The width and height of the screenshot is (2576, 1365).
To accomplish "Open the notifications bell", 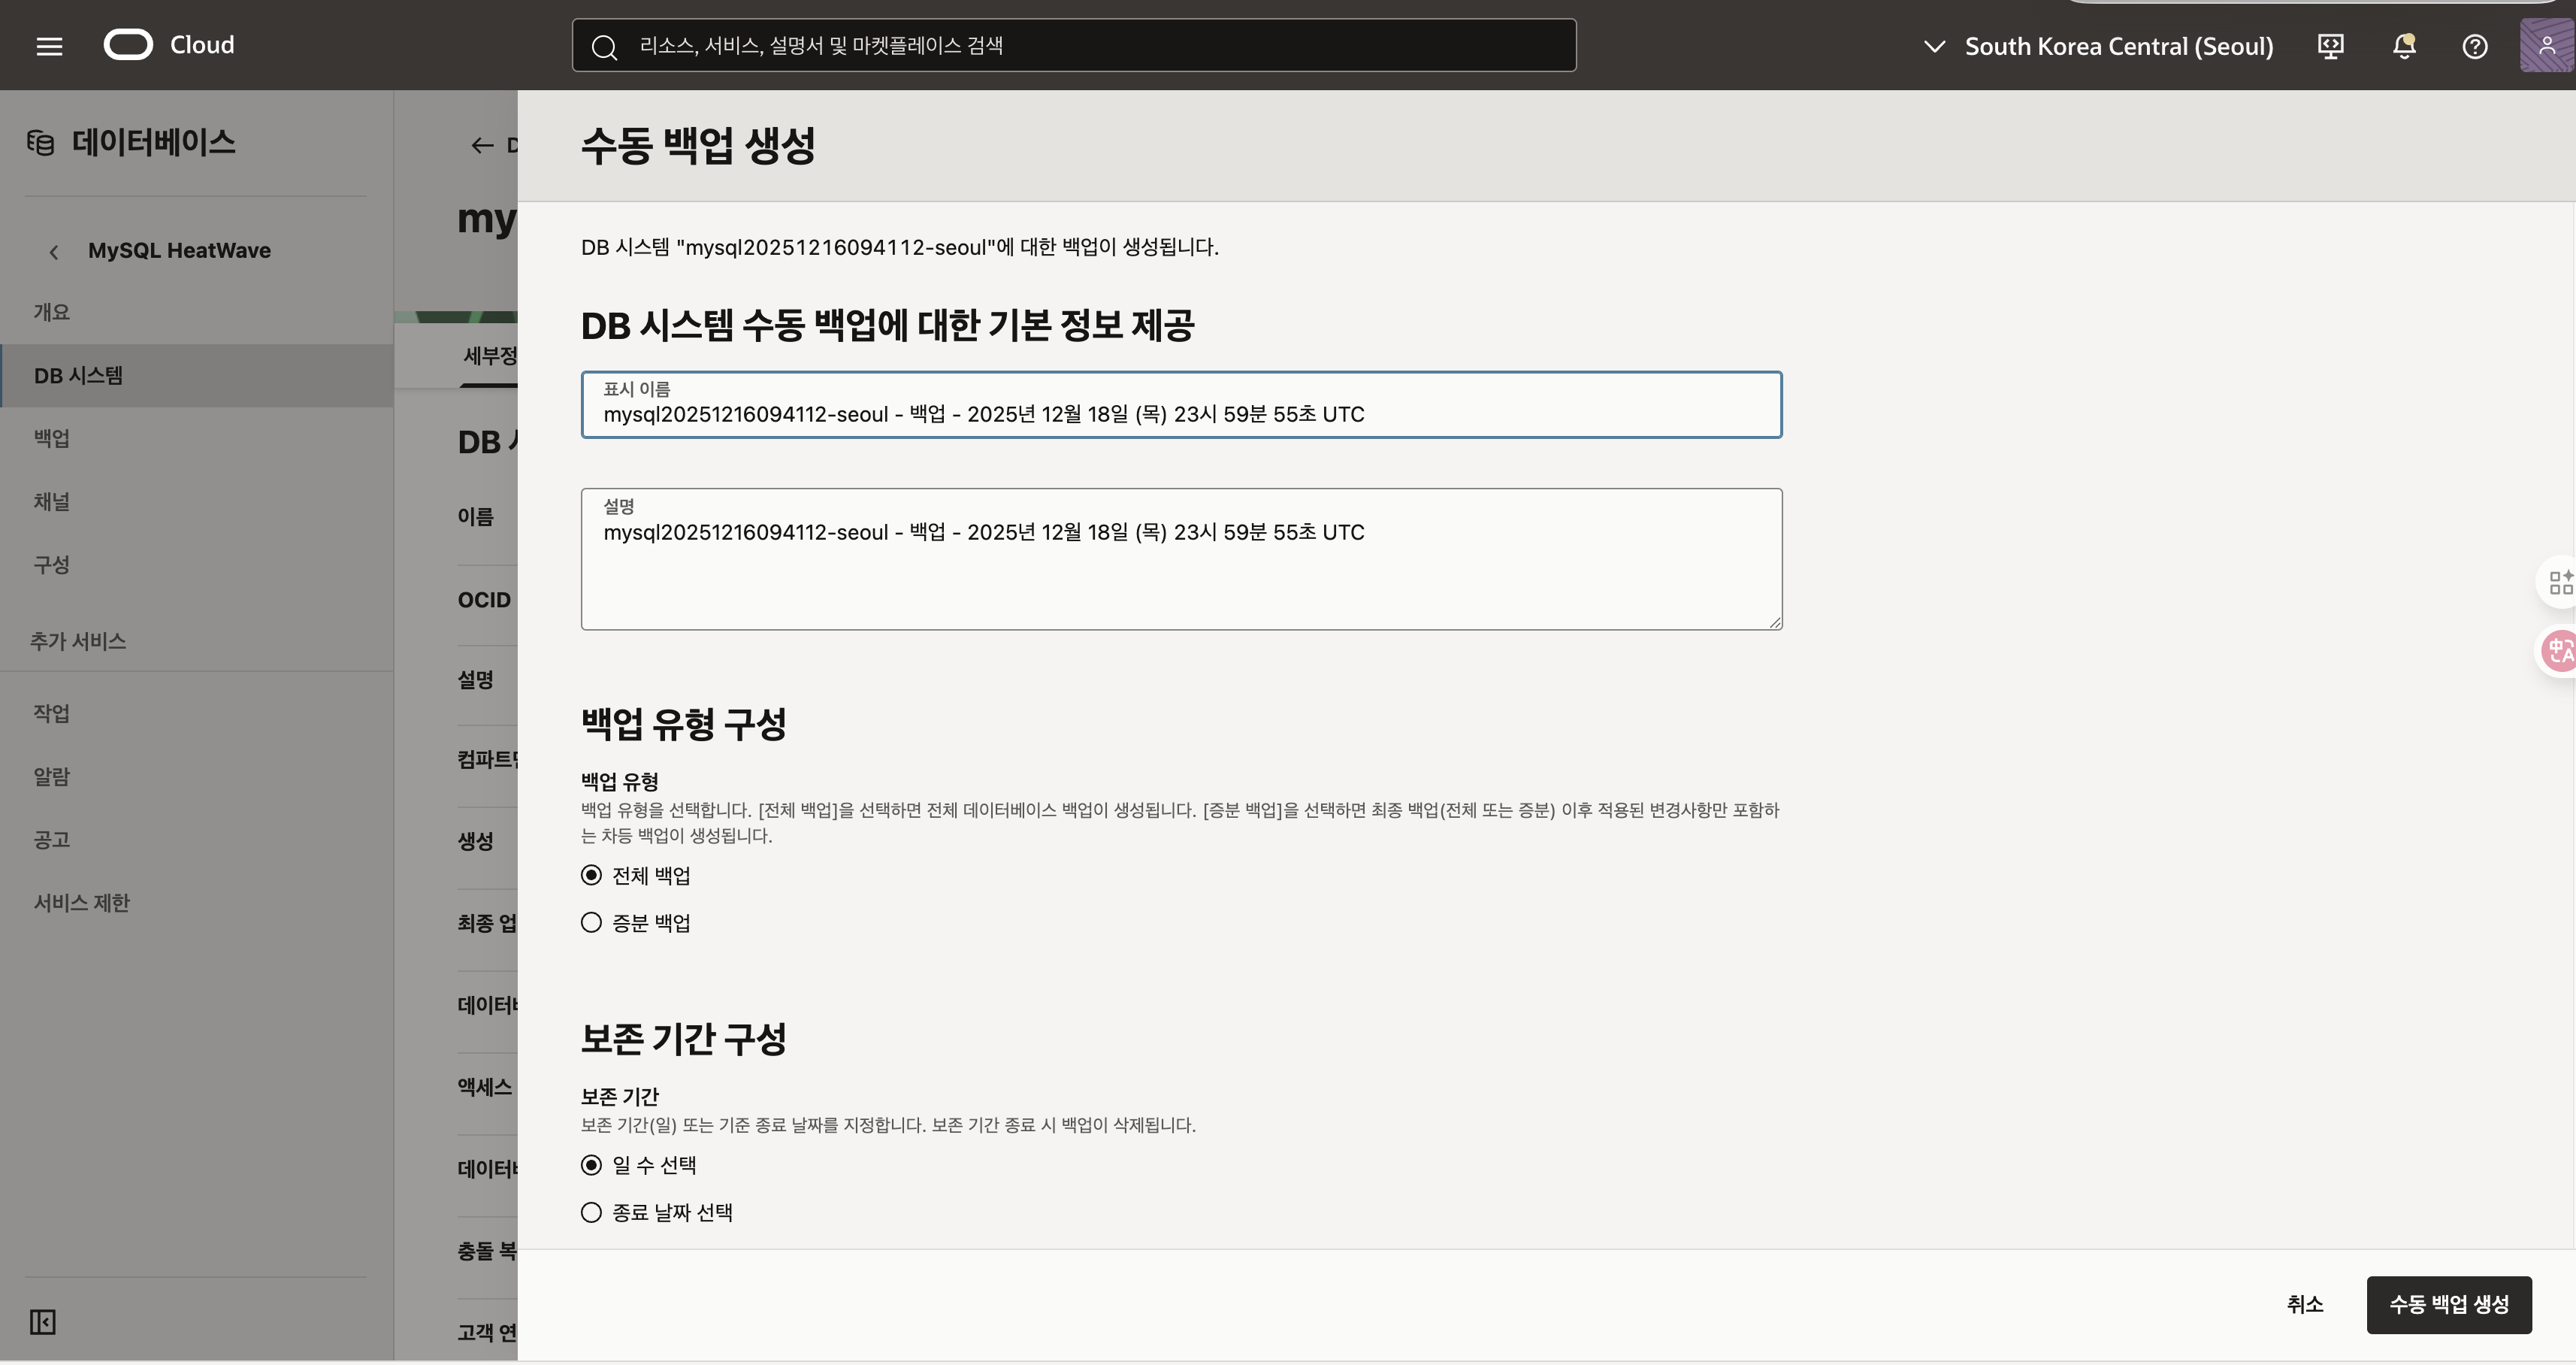I will click(x=2404, y=46).
